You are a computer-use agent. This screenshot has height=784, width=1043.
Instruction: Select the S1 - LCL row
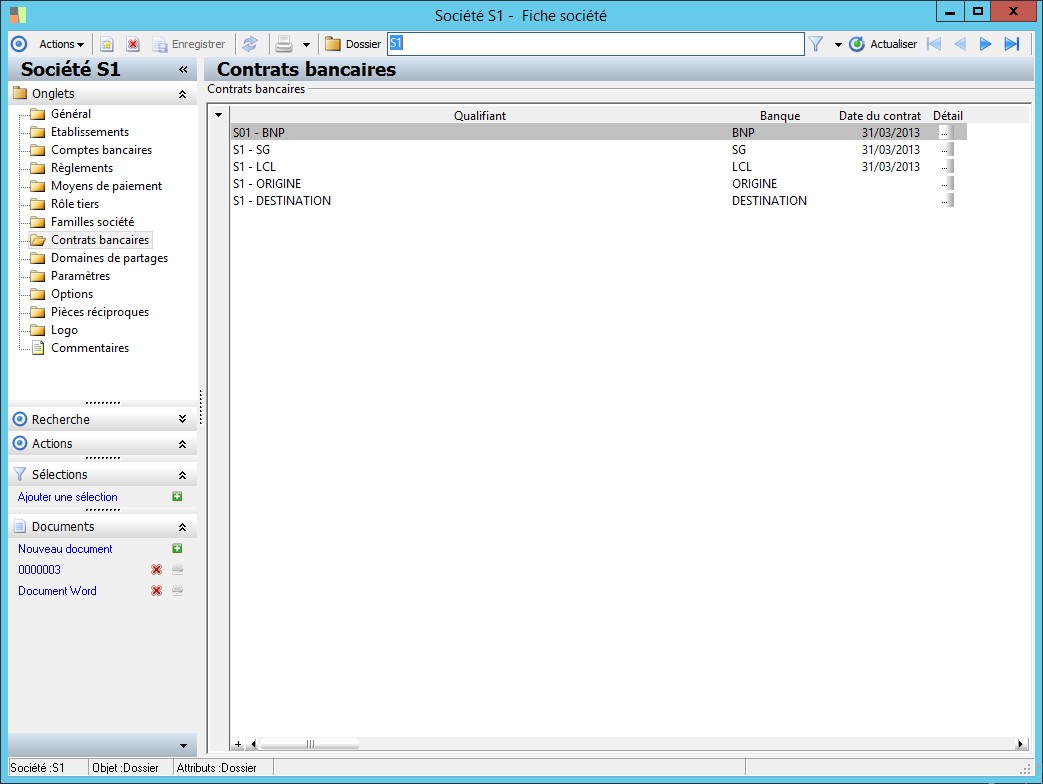[598, 166]
